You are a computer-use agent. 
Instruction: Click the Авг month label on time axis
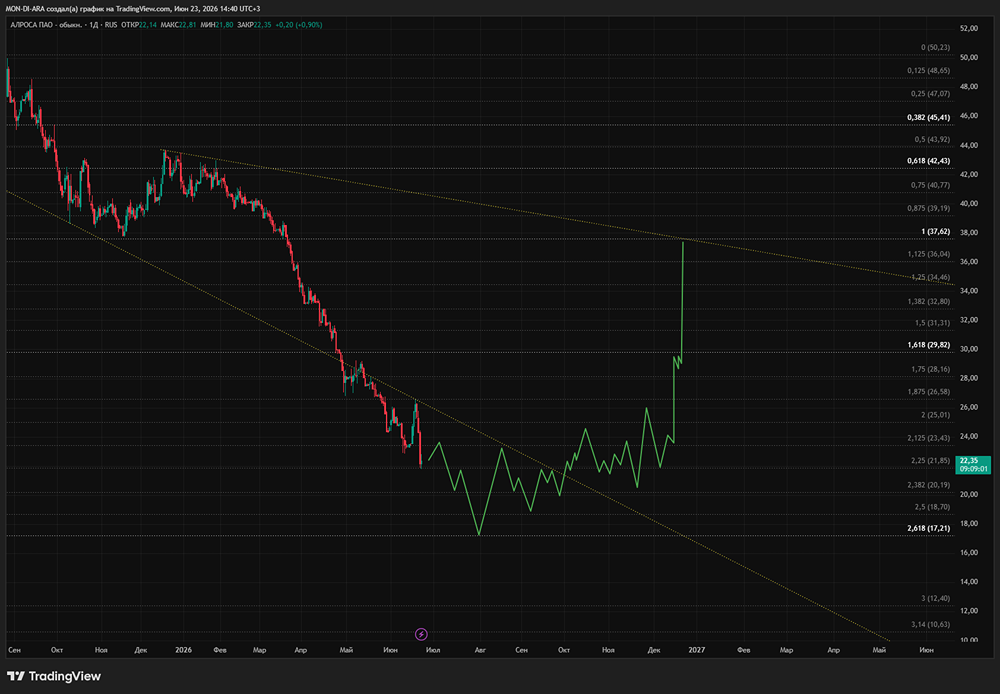click(480, 650)
